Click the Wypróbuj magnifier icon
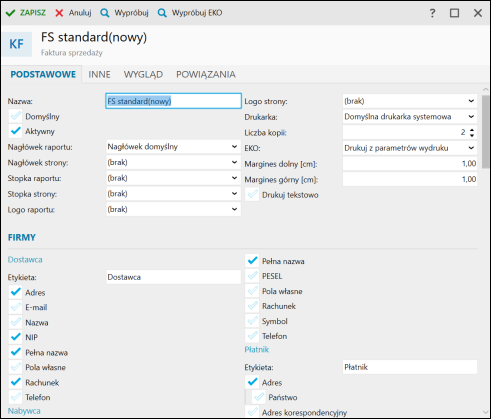 [105, 13]
